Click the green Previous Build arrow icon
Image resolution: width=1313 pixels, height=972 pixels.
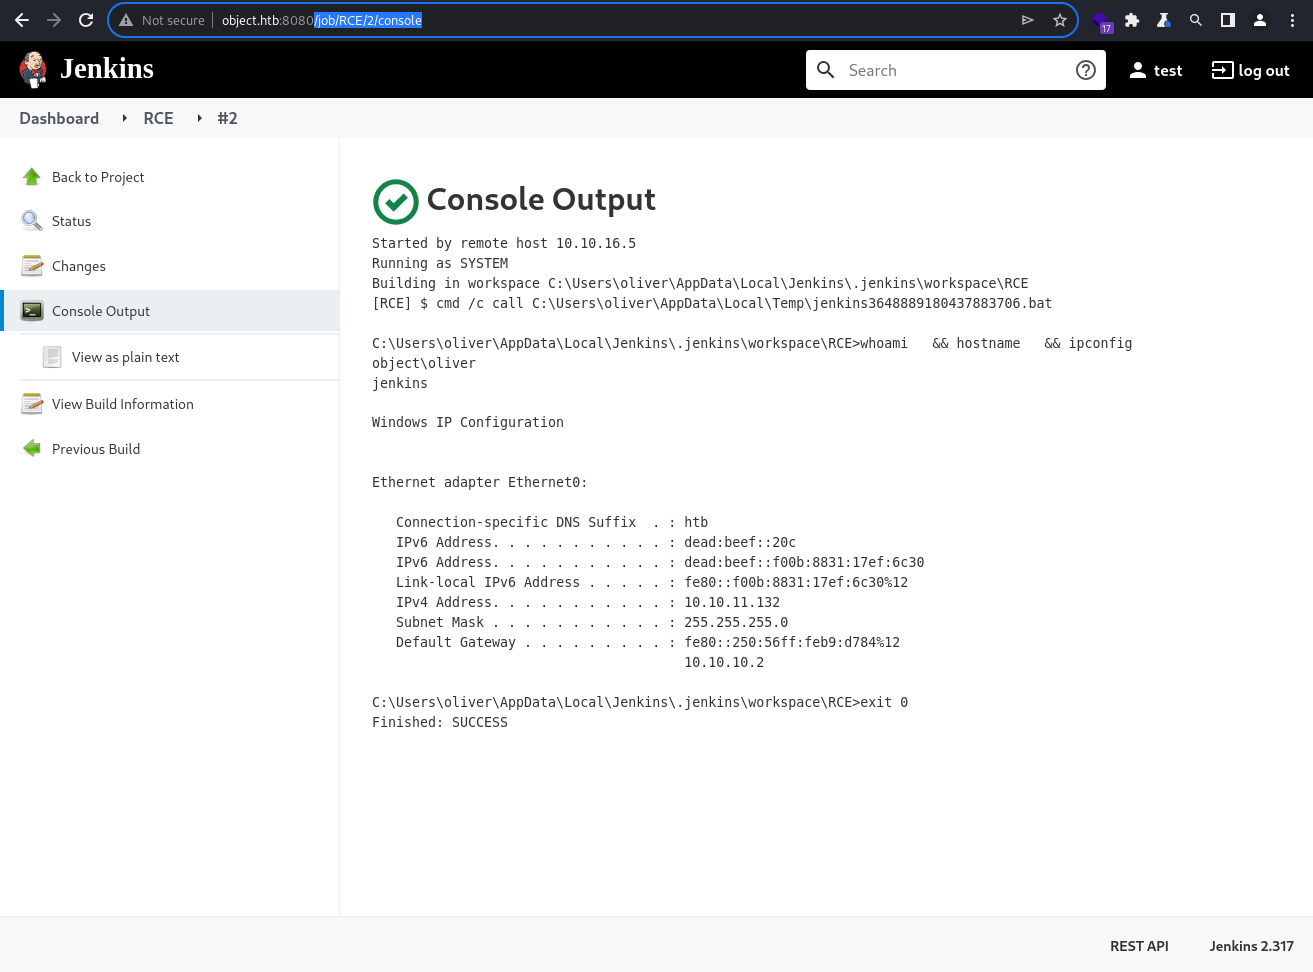click(32, 449)
